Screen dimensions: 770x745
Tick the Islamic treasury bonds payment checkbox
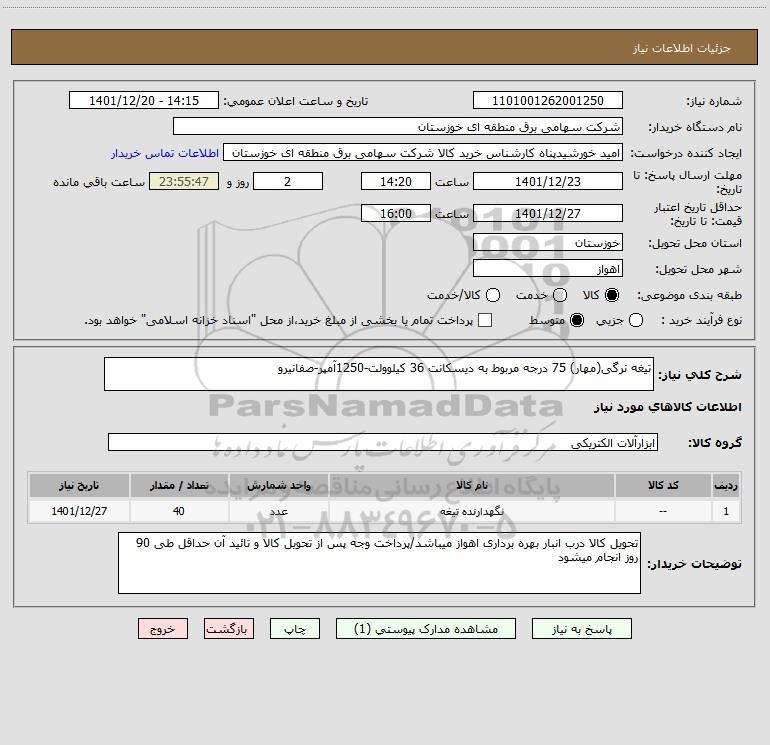485,320
